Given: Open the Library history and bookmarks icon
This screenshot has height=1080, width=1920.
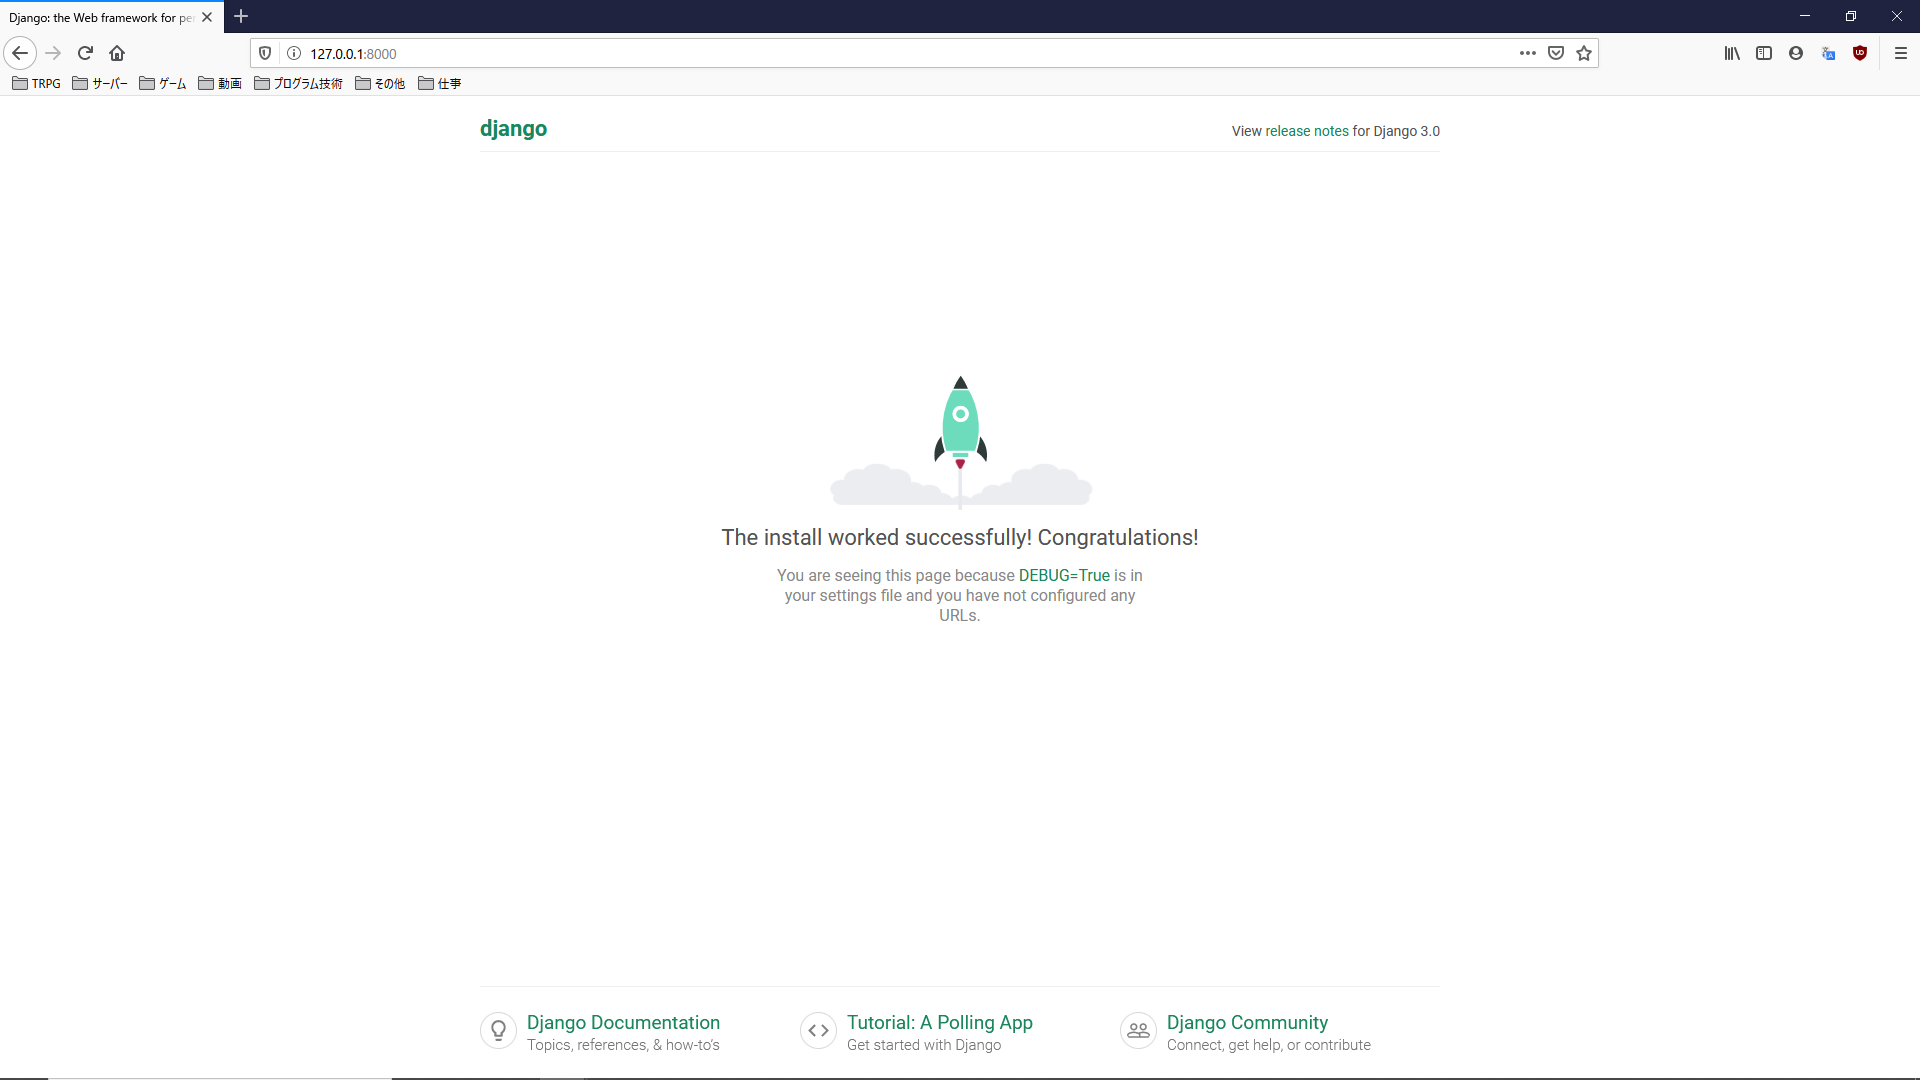Looking at the screenshot, I should (x=1732, y=53).
